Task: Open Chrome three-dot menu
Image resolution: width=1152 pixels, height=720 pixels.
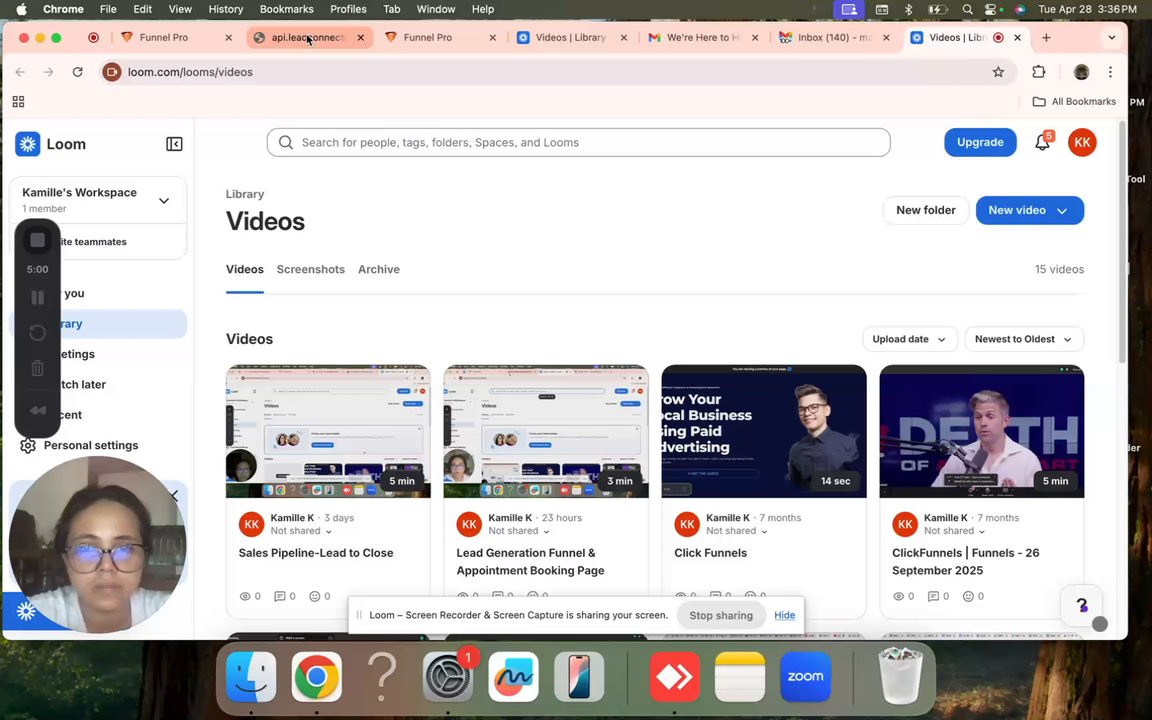Action: pos(1110,72)
